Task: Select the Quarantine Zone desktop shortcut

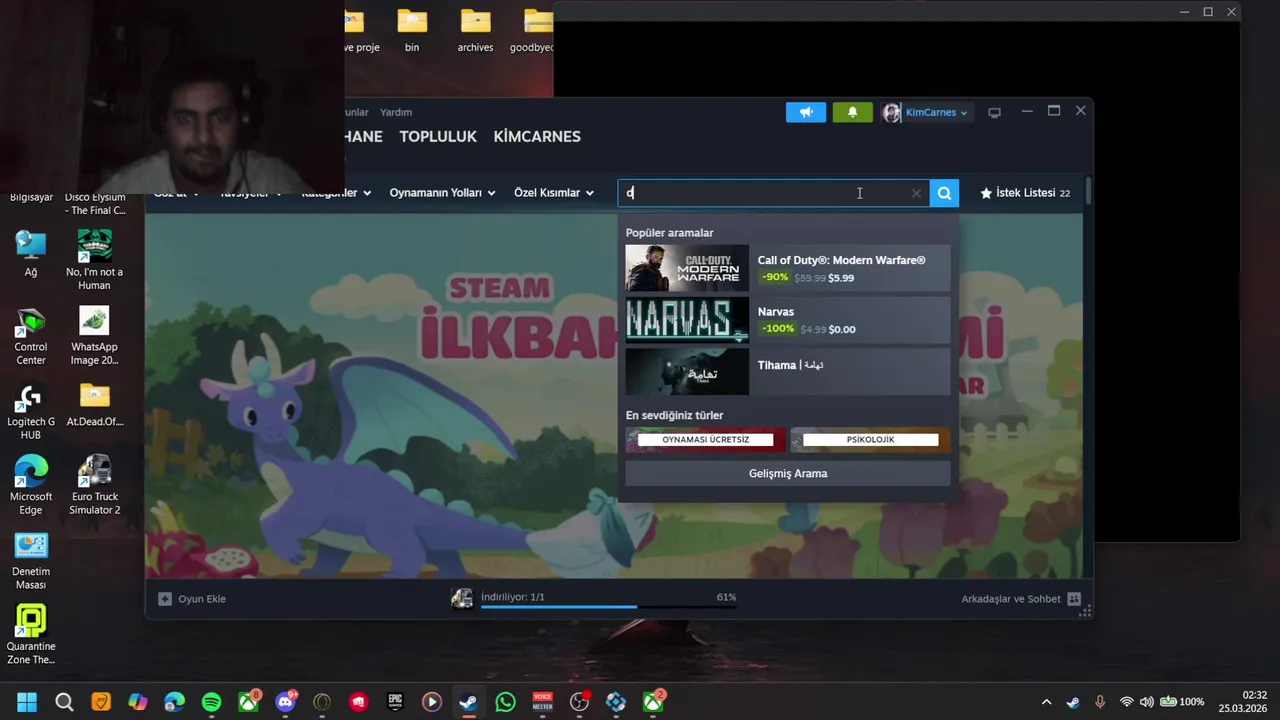Action: click(x=31, y=635)
